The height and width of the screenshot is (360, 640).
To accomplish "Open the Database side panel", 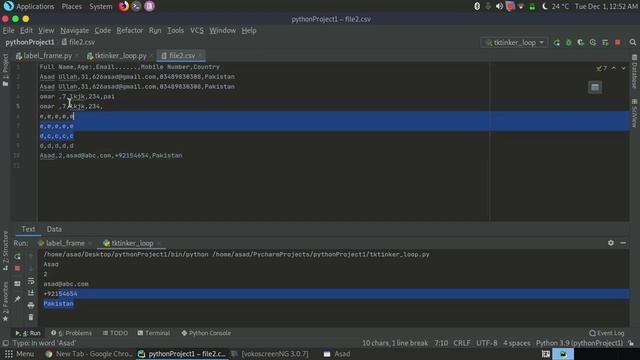I will 634,71.
